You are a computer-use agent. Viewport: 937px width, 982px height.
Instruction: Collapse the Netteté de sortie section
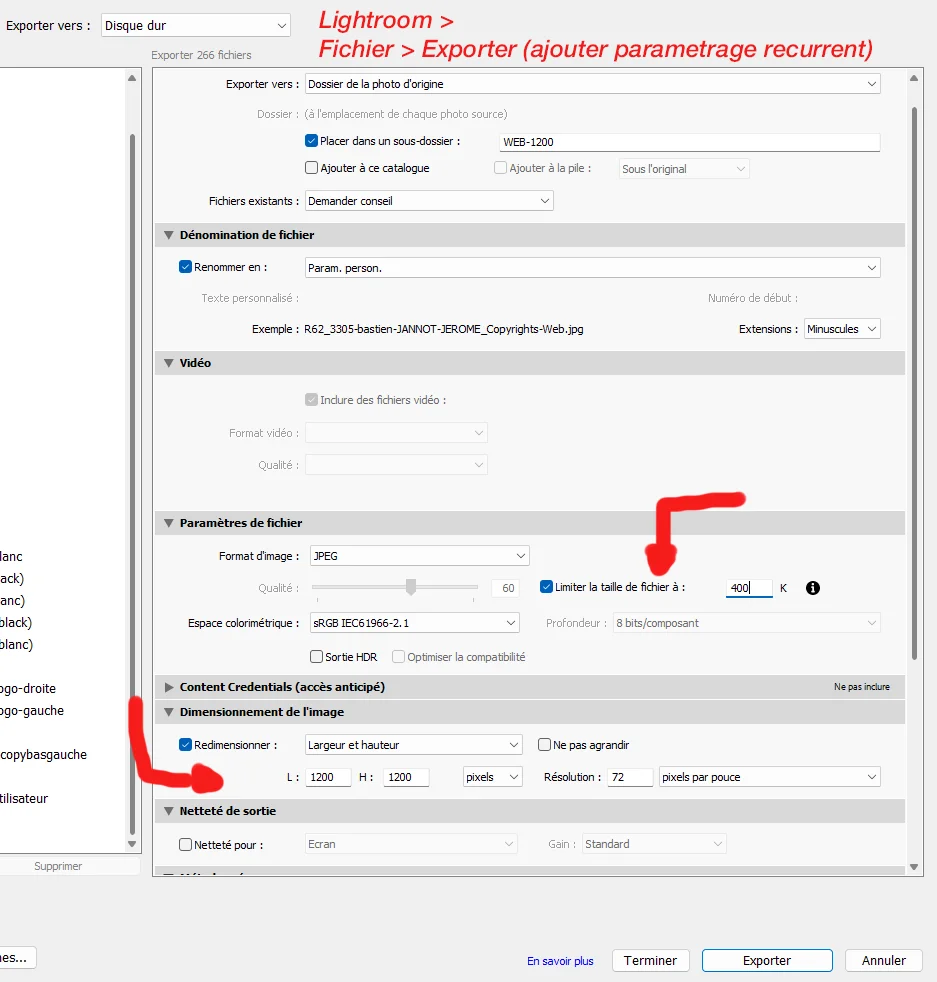(168, 811)
